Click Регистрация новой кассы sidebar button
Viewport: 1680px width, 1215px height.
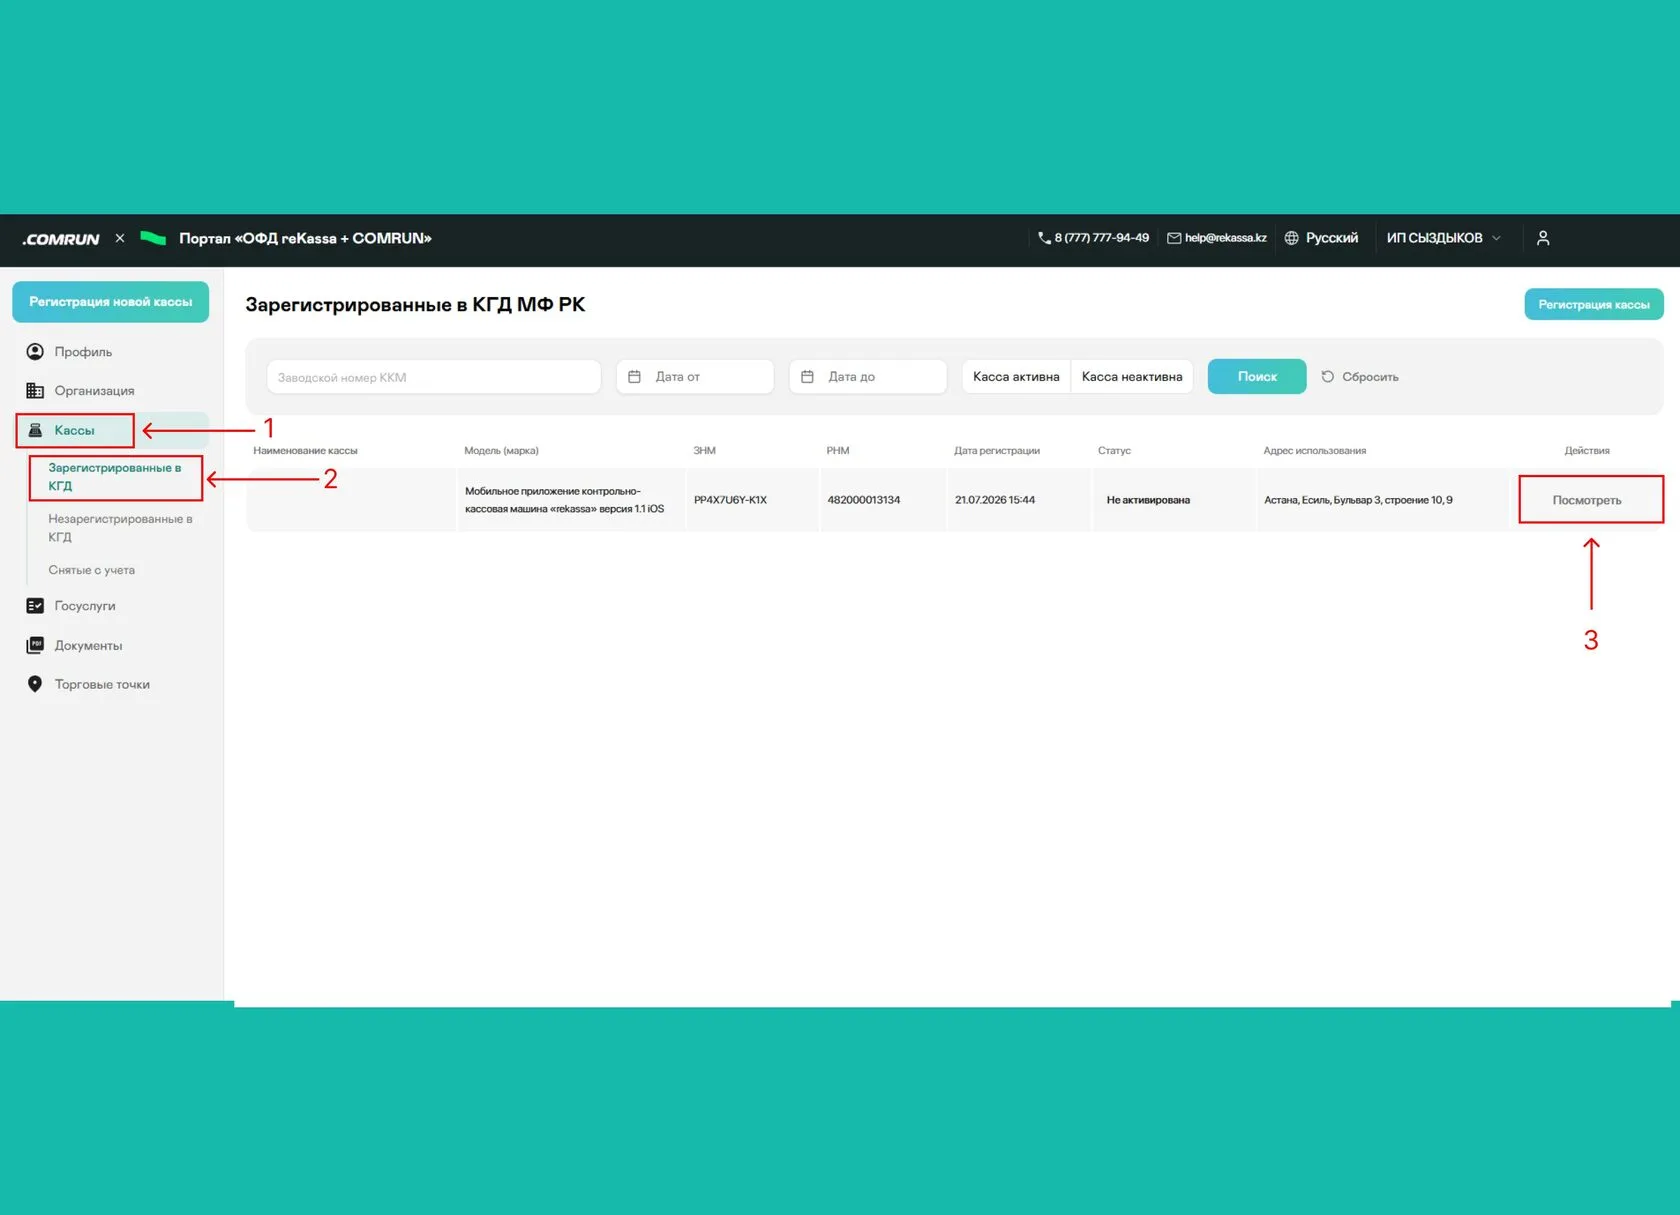point(110,302)
